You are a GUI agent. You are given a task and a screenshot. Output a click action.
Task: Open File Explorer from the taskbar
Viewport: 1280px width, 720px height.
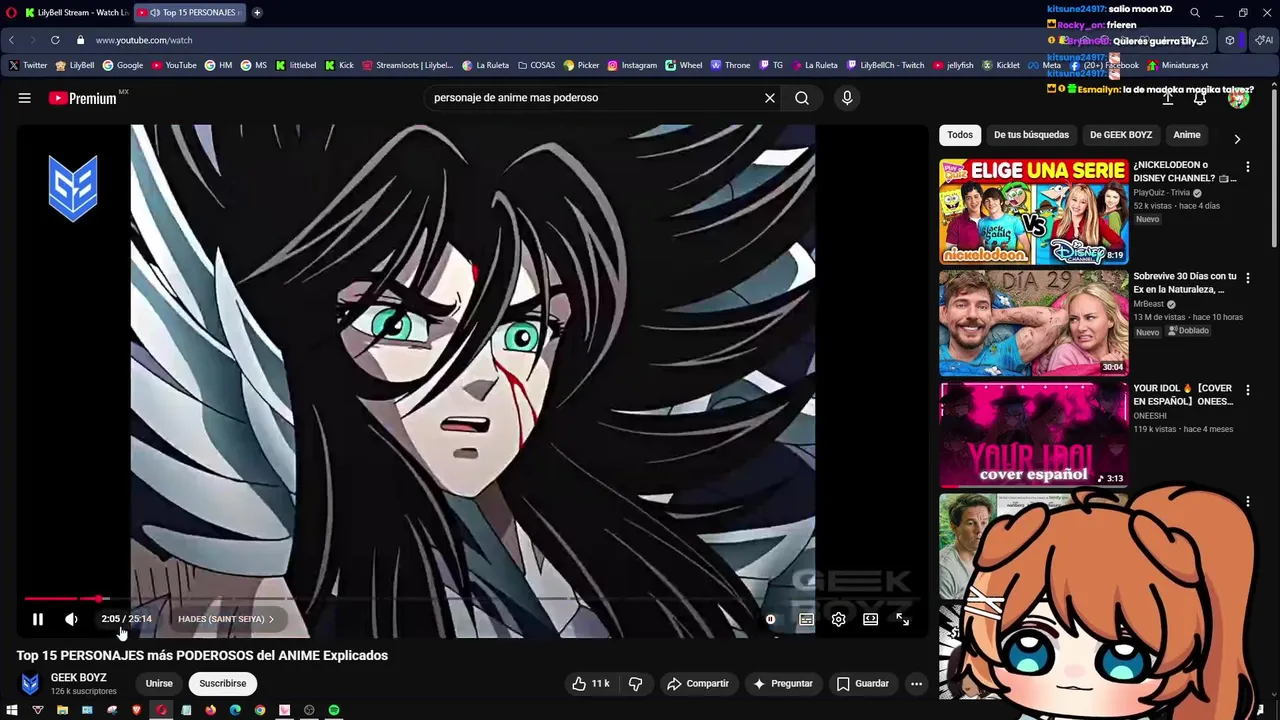pyautogui.click(x=62, y=710)
